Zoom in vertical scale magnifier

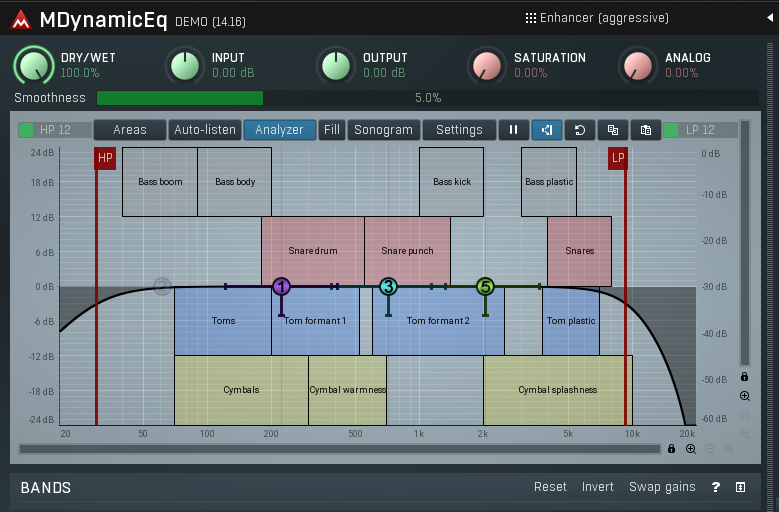pos(744,396)
